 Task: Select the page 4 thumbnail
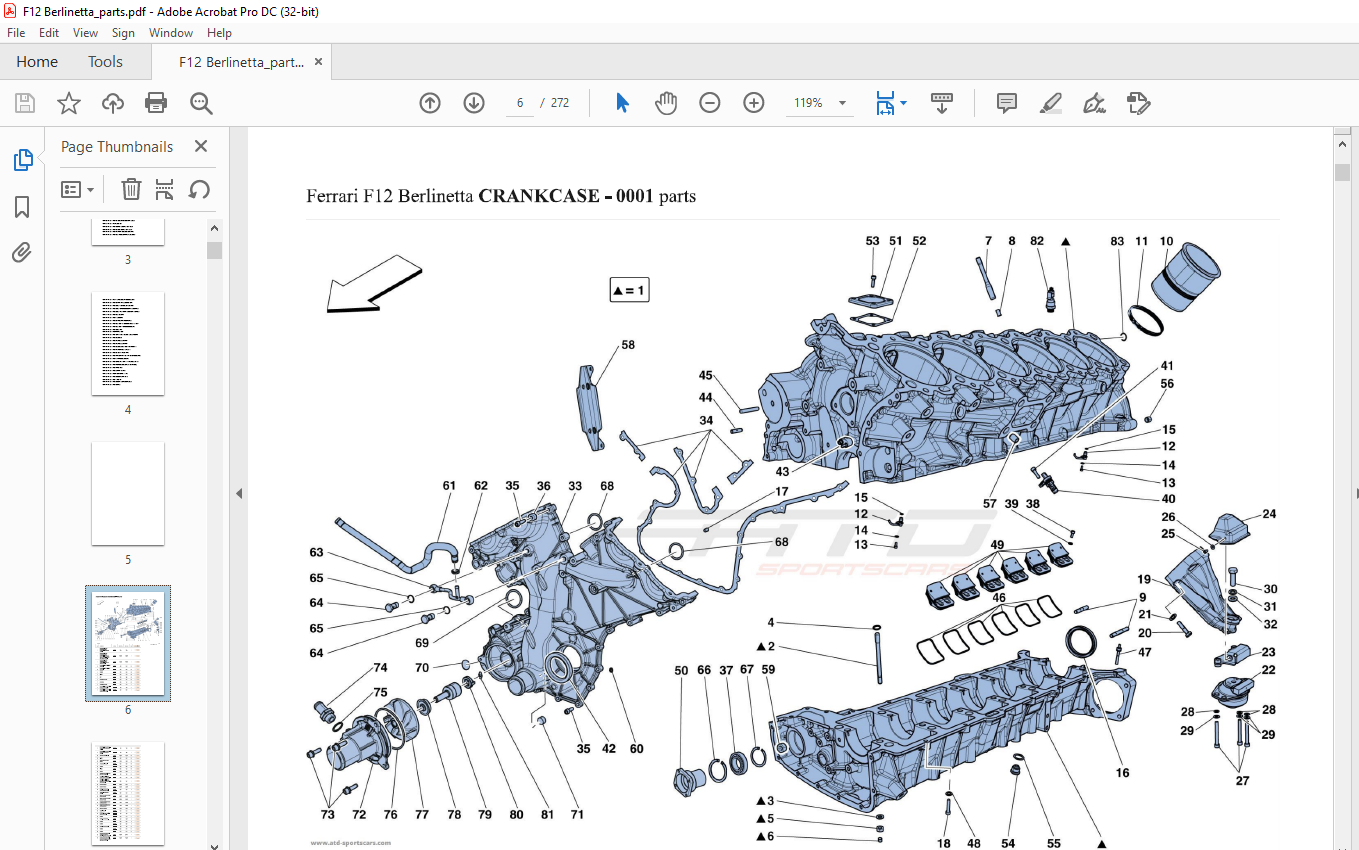click(128, 343)
